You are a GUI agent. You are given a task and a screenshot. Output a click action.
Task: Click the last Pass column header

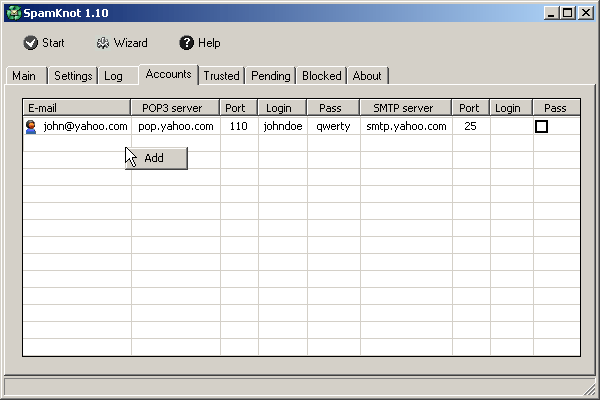(557, 108)
